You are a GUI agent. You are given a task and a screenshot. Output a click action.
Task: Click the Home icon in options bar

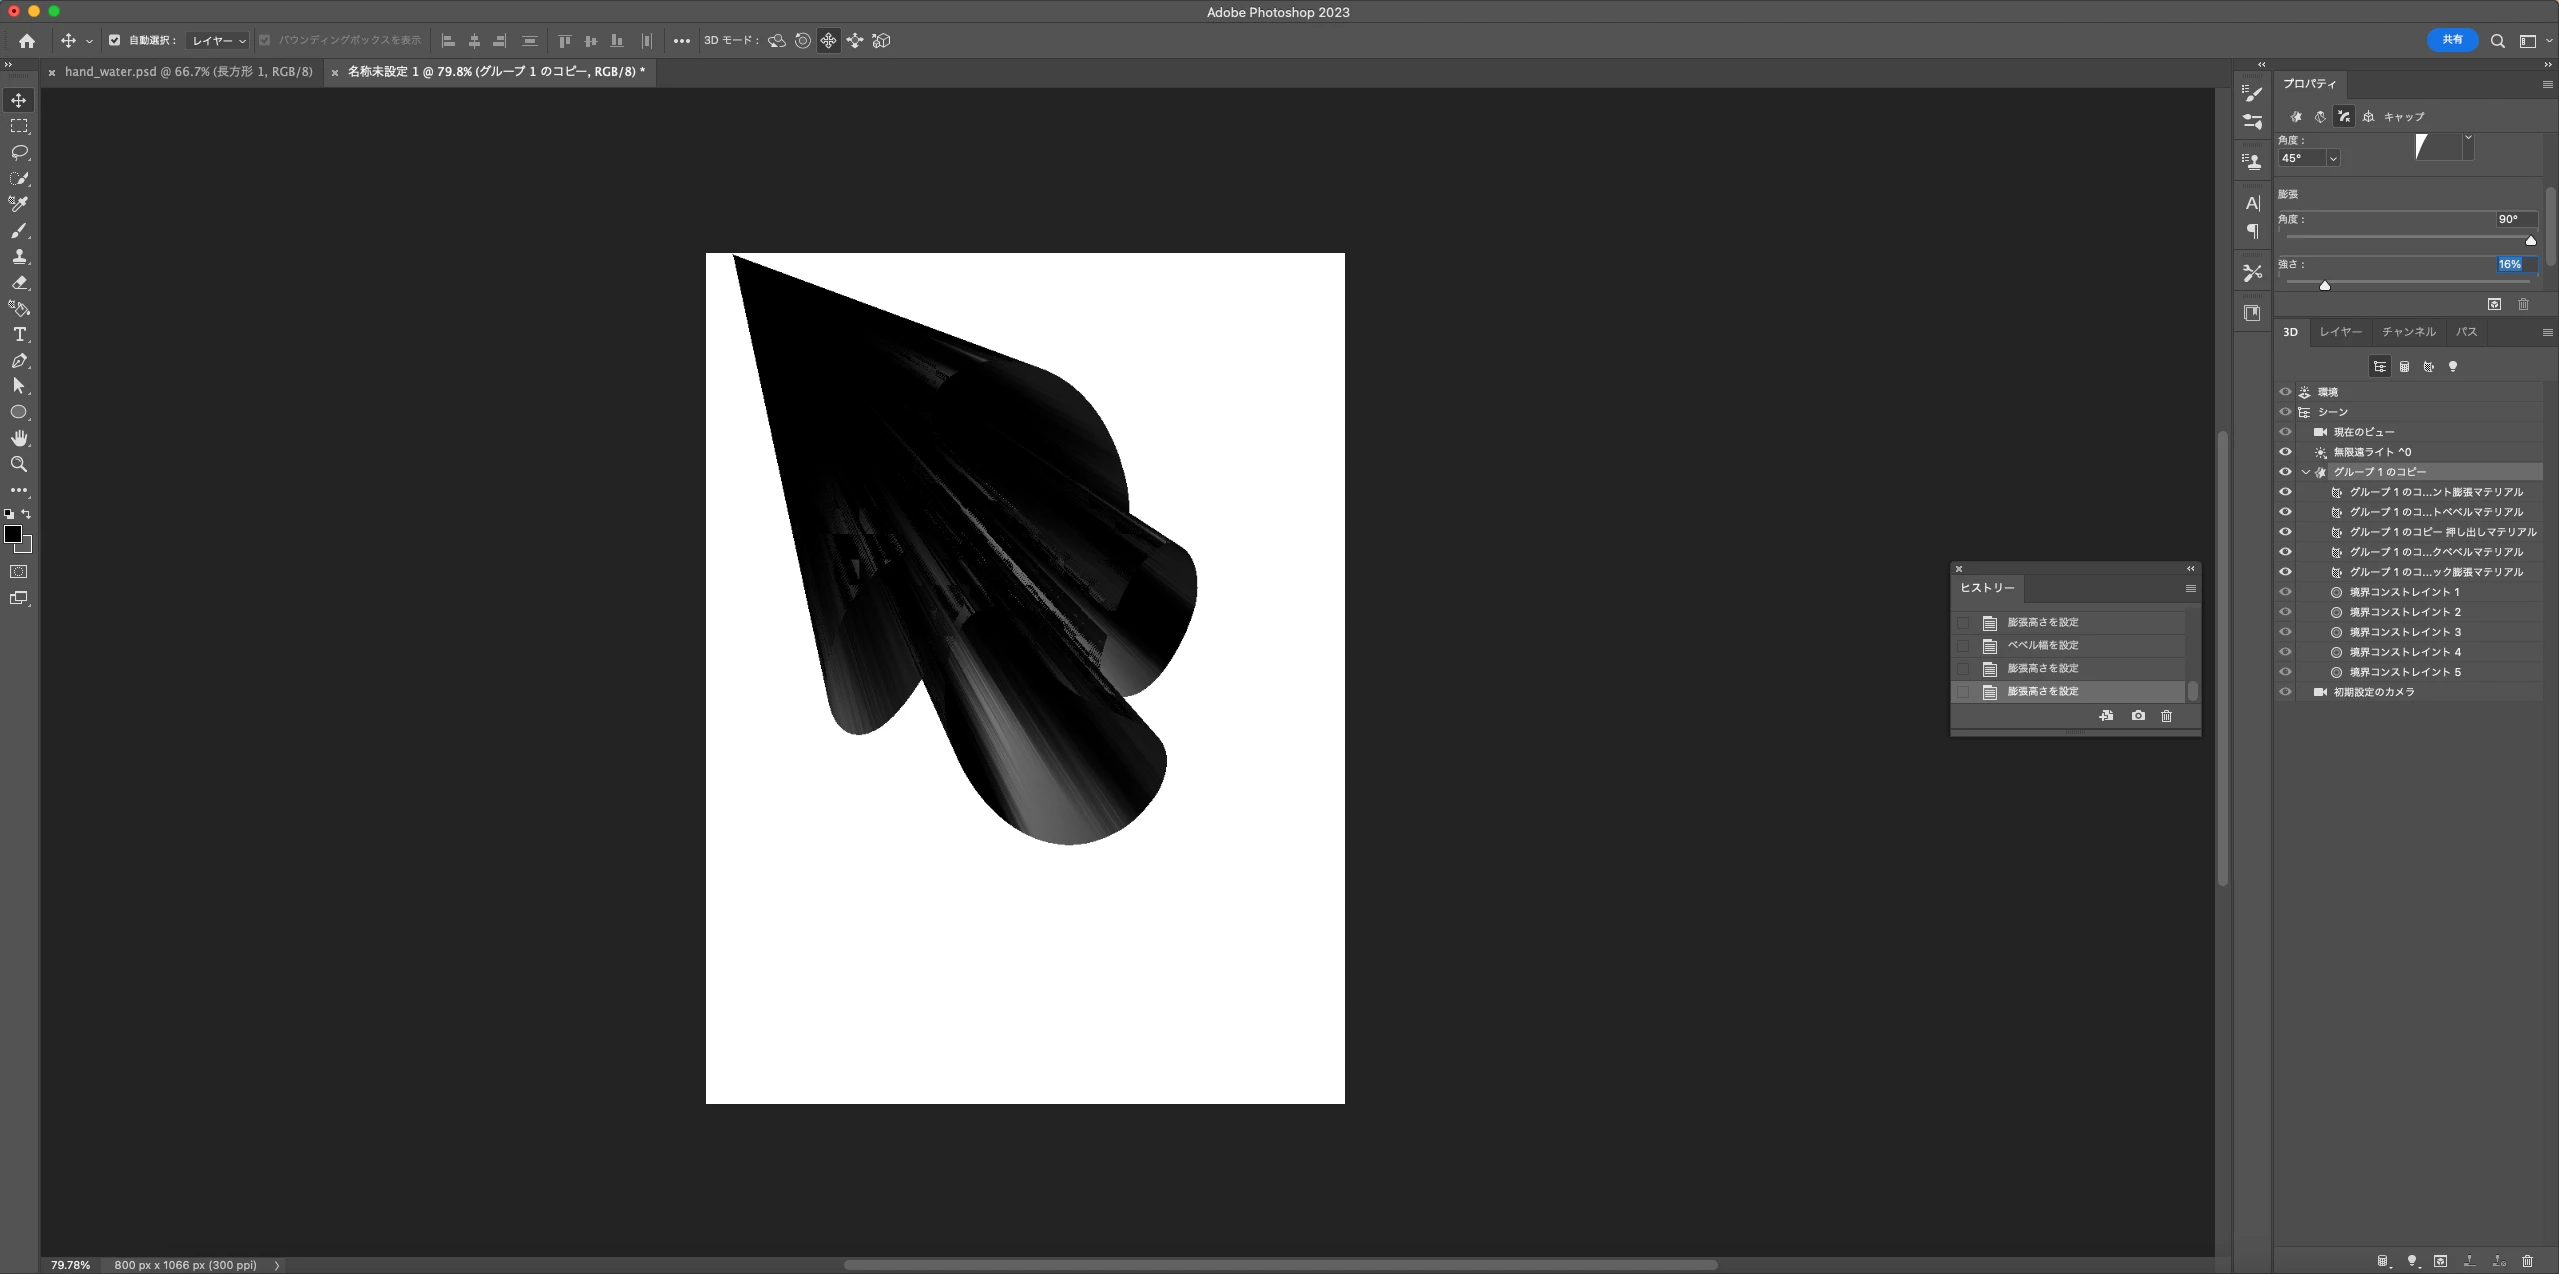27,41
